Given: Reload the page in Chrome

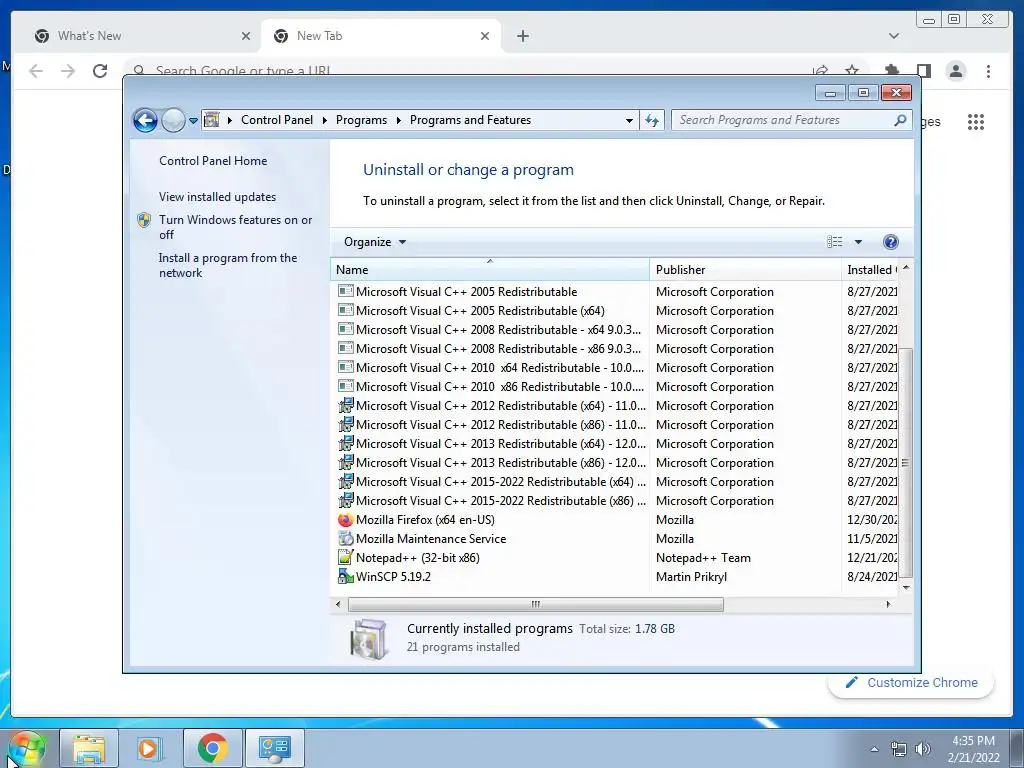Looking at the screenshot, I should coord(100,71).
